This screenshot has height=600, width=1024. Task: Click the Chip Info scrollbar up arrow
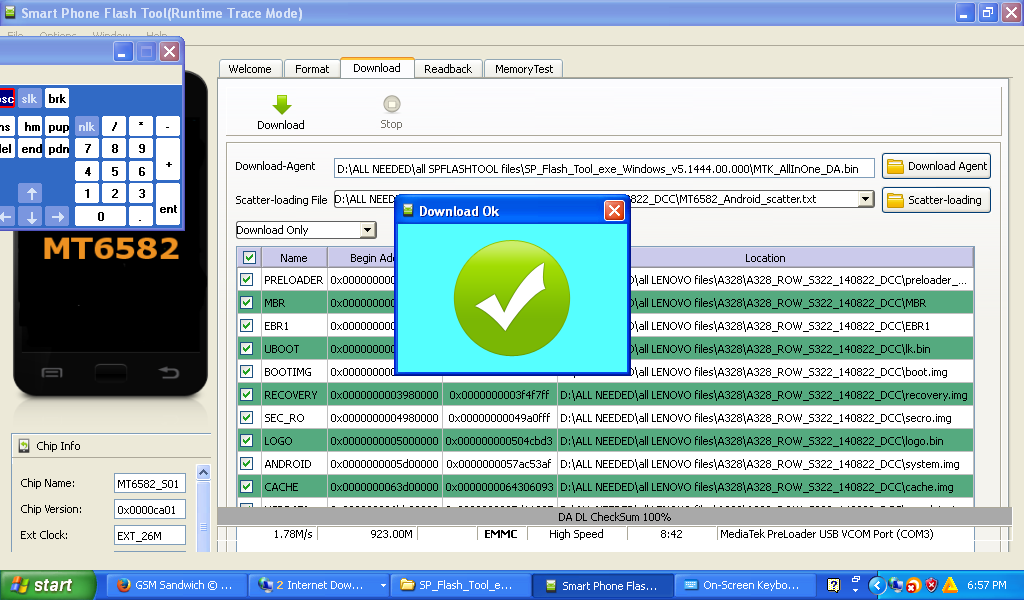coord(203,471)
